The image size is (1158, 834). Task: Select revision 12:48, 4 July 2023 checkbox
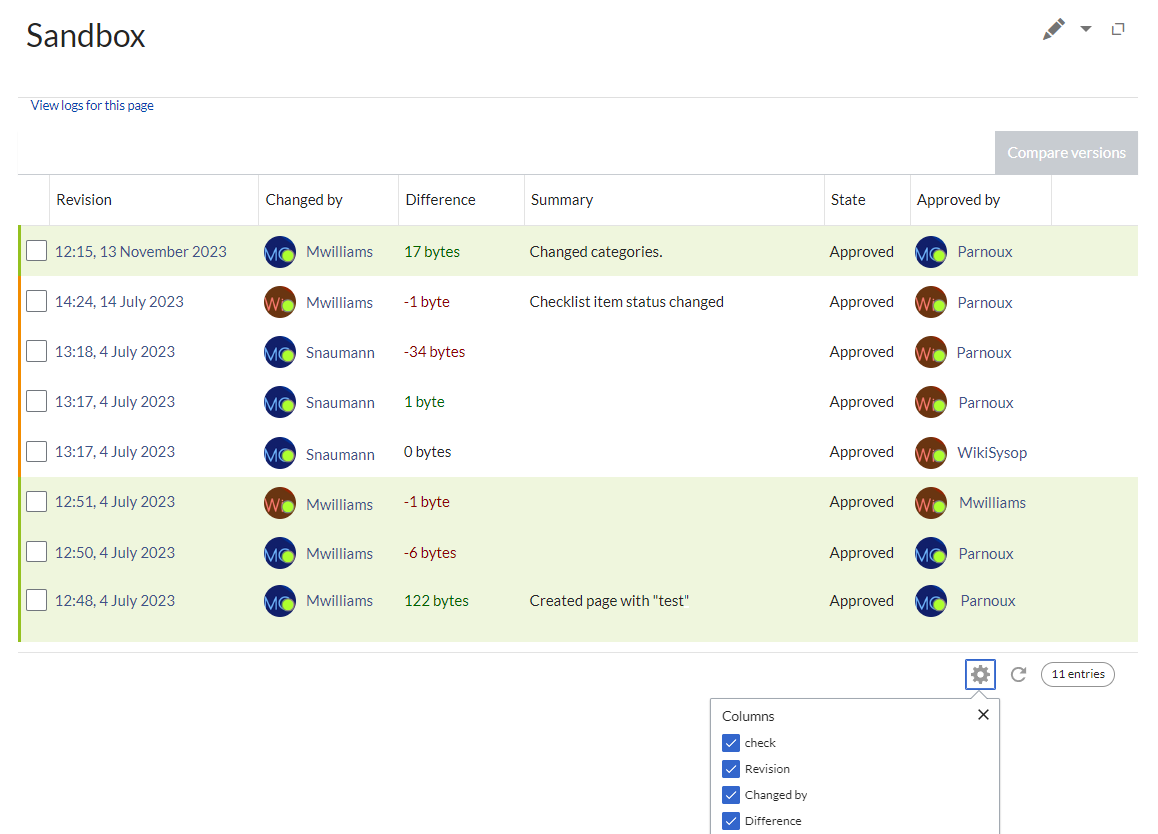[x=36, y=600]
